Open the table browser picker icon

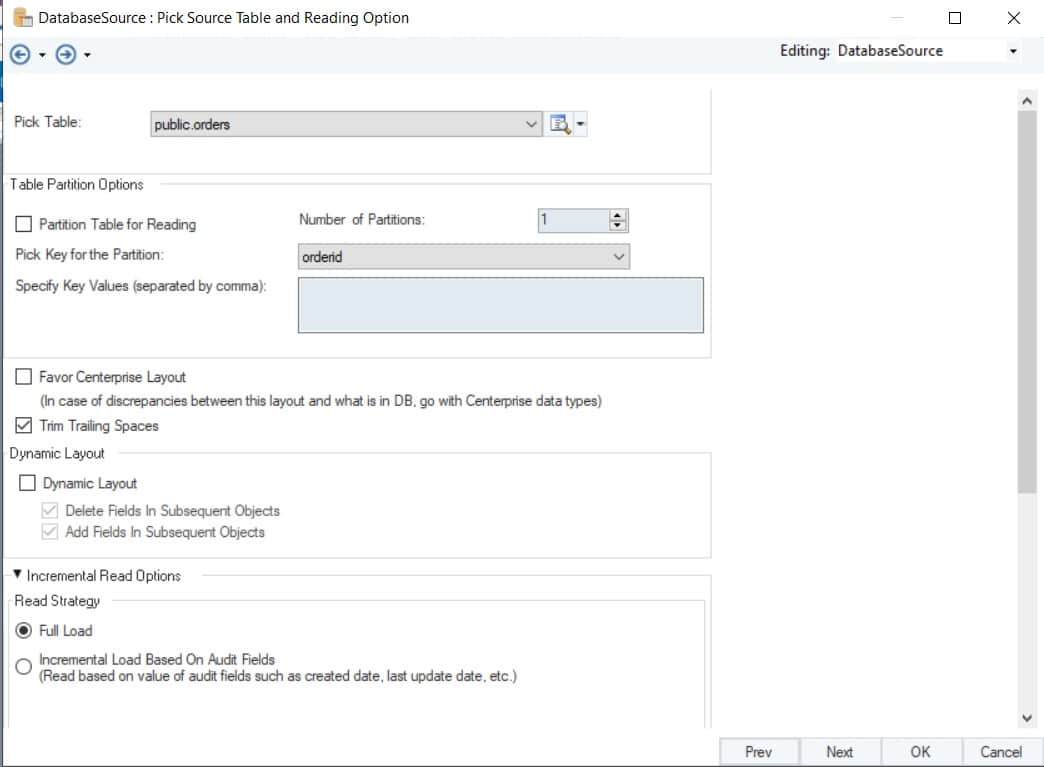coord(560,123)
